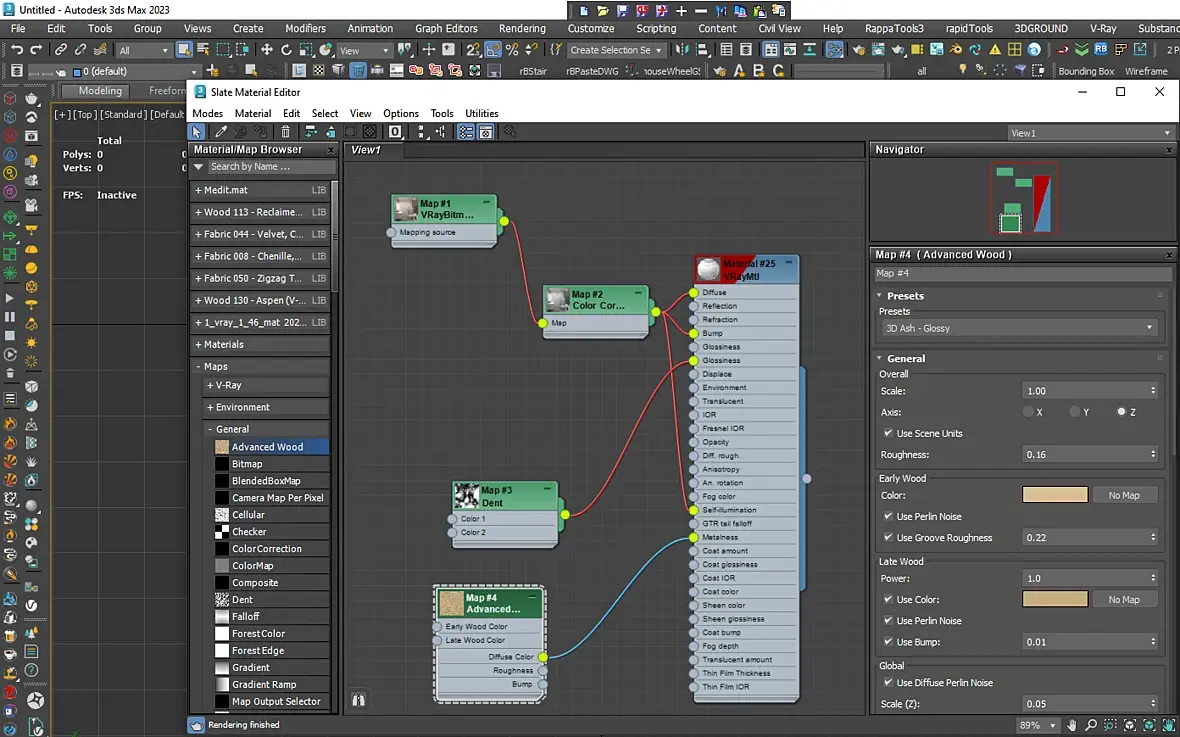The height and width of the screenshot is (737, 1180).
Task: Click the eyedropper pick material tool
Action: 221,132
